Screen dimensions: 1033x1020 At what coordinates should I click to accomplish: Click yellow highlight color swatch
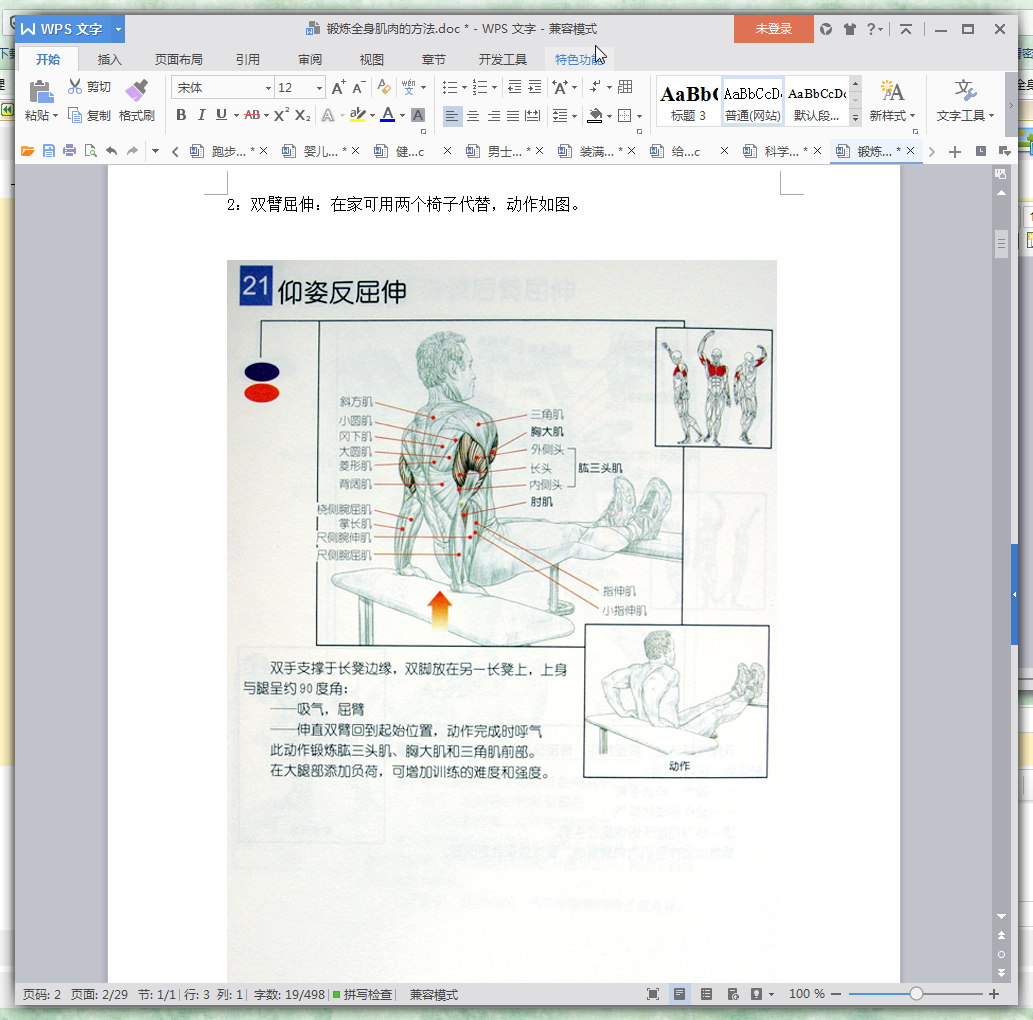pos(358,115)
